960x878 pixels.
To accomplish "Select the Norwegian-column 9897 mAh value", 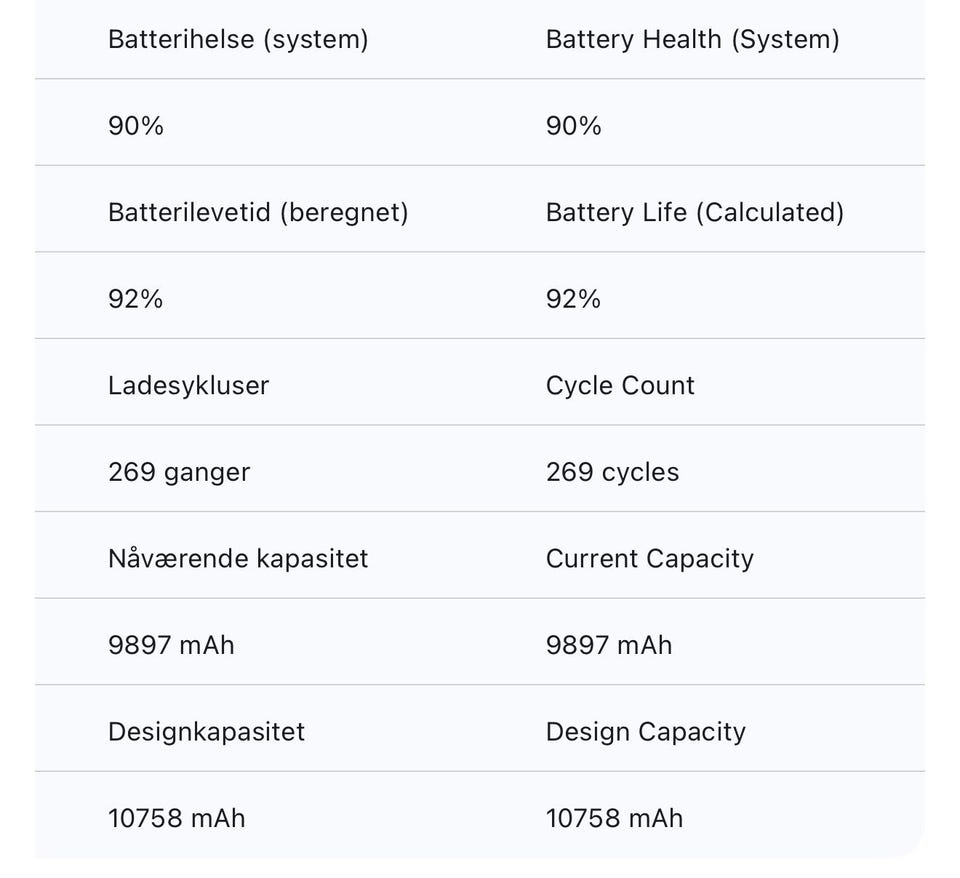I will (x=171, y=645).
